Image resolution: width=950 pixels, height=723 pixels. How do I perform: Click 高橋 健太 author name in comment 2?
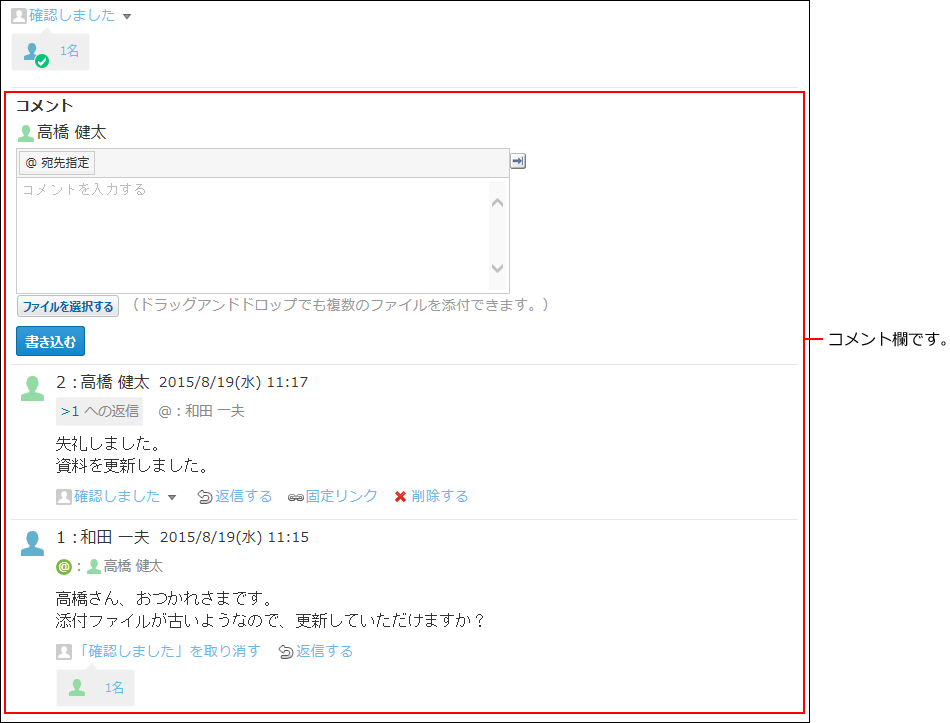pos(115,382)
